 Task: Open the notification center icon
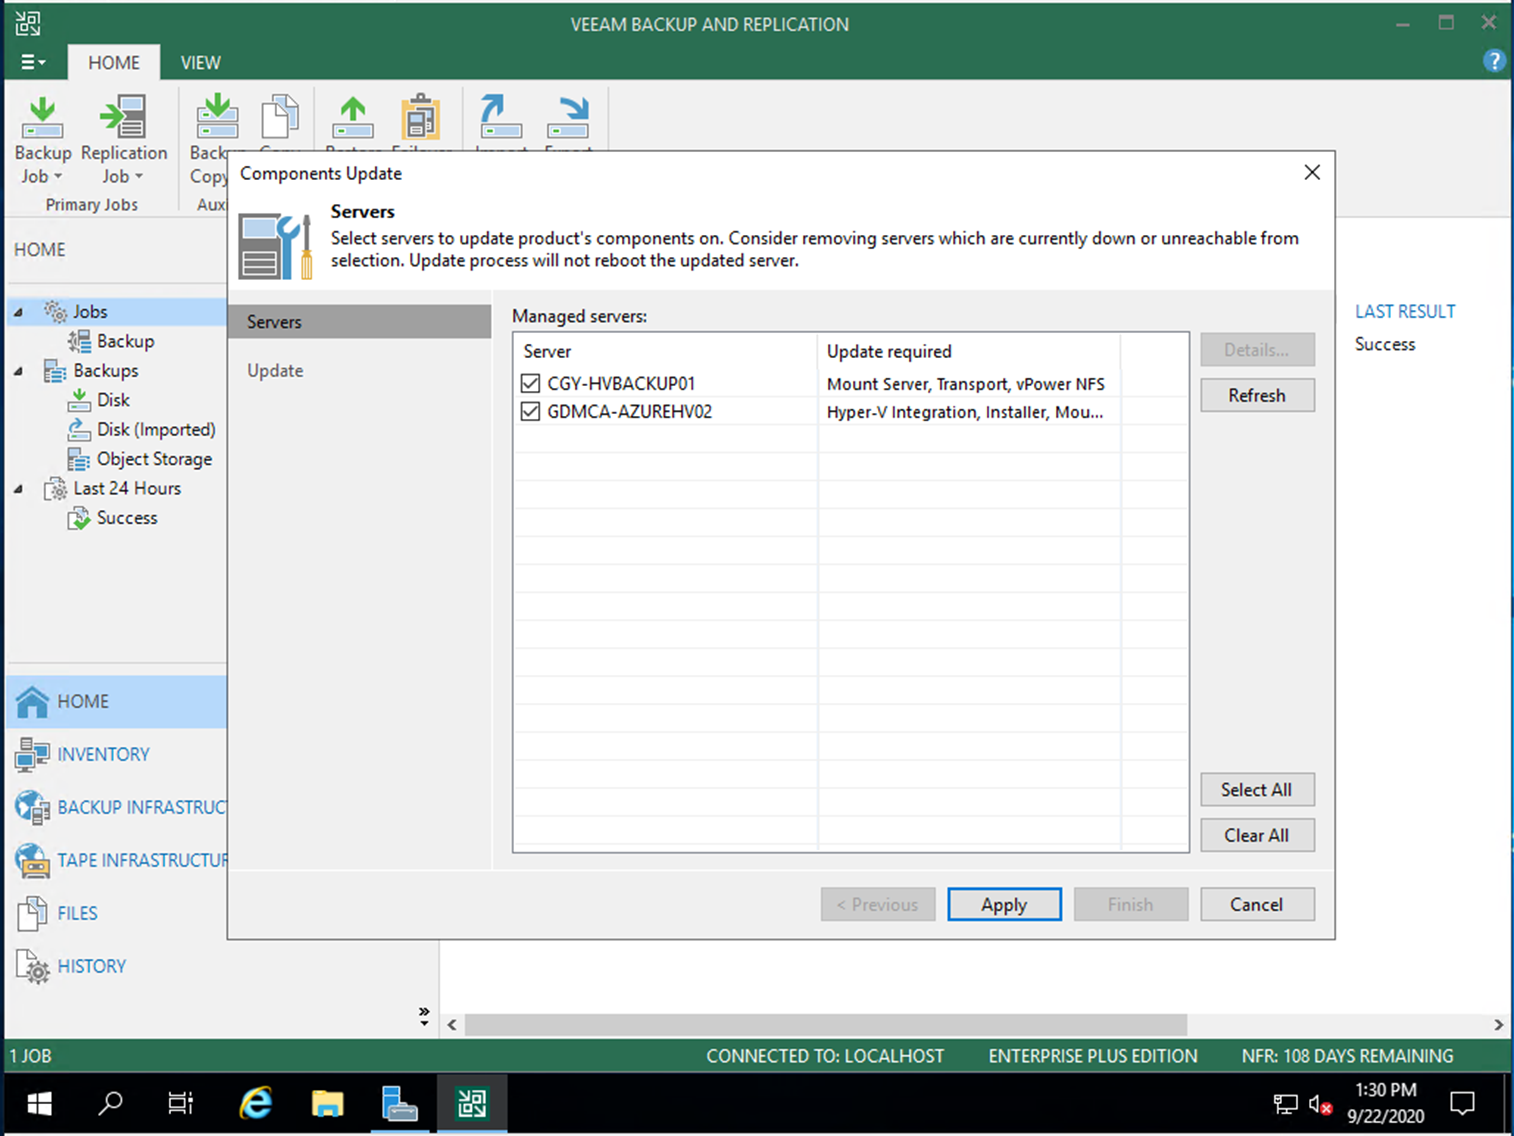tap(1463, 1104)
